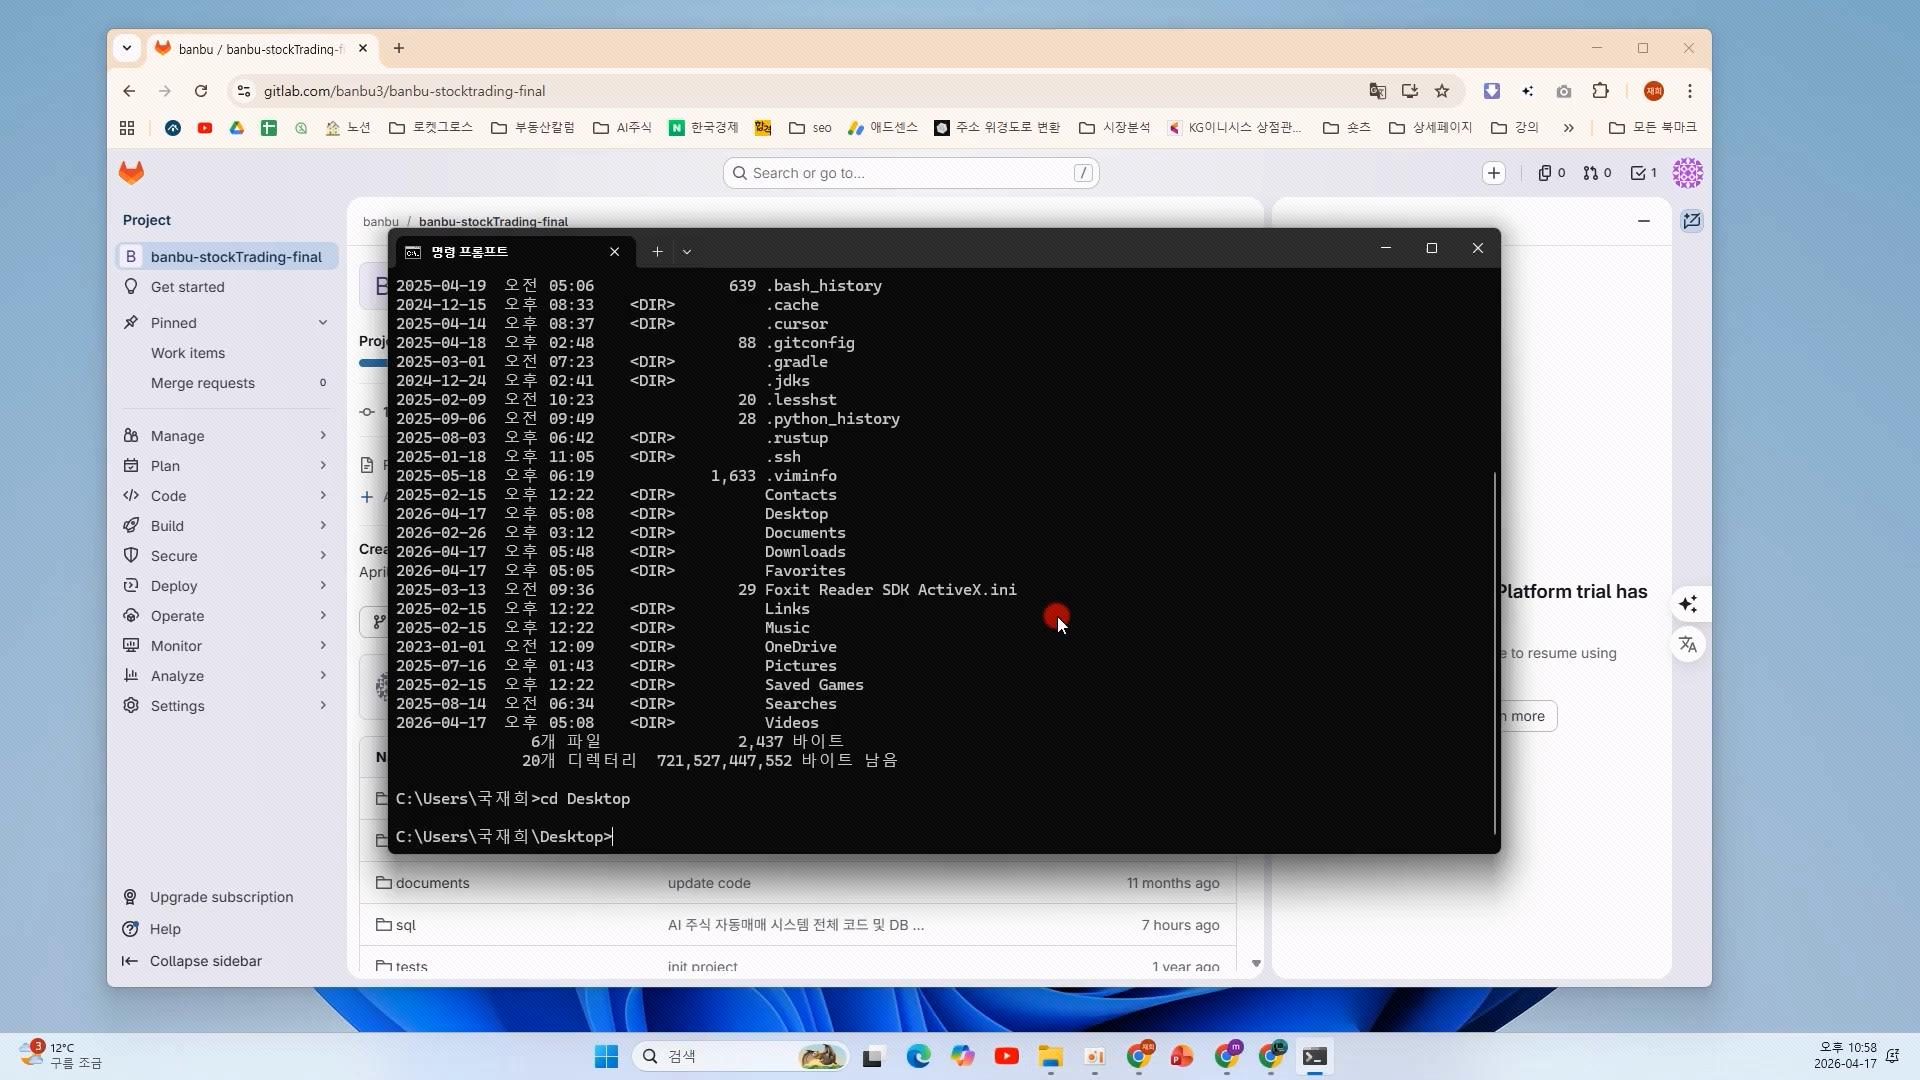Open the Help menu in sidebar
The image size is (1920, 1080).
165,929
